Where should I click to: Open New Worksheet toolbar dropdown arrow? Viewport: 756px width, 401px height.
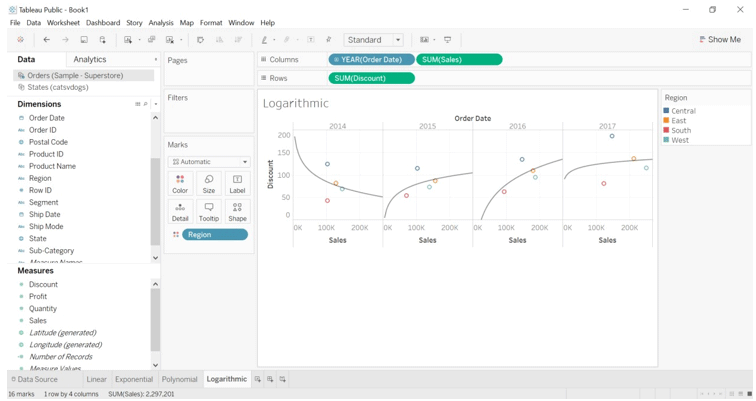click(x=139, y=40)
